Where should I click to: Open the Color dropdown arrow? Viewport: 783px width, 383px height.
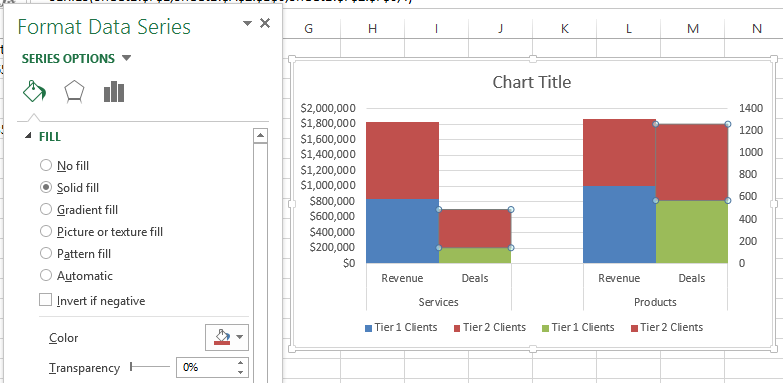240,337
